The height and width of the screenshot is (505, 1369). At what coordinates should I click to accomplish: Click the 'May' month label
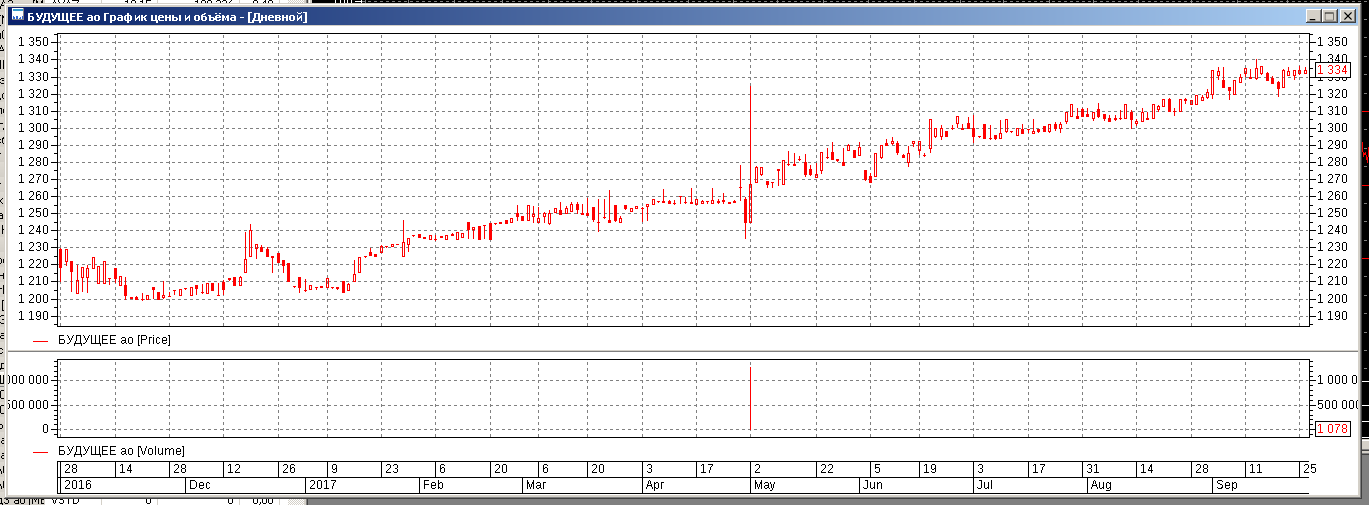click(x=764, y=485)
